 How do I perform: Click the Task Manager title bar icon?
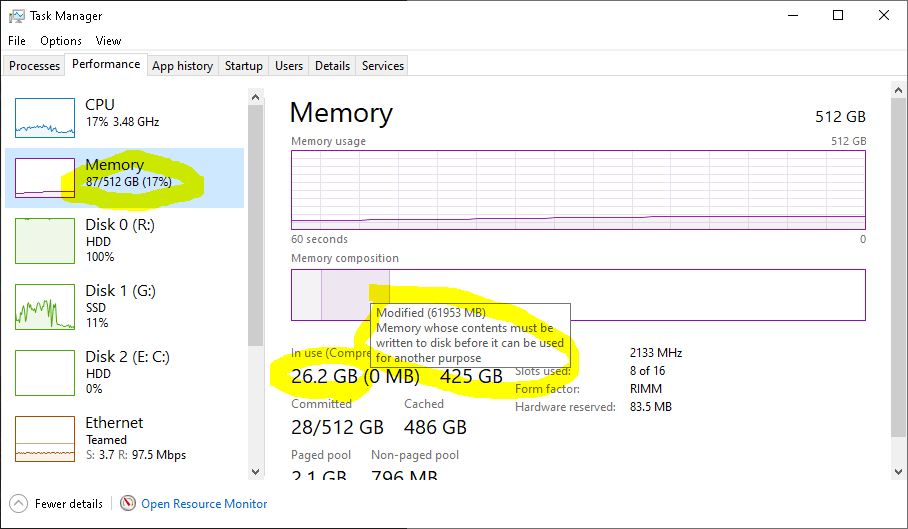(x=17, y=16)
